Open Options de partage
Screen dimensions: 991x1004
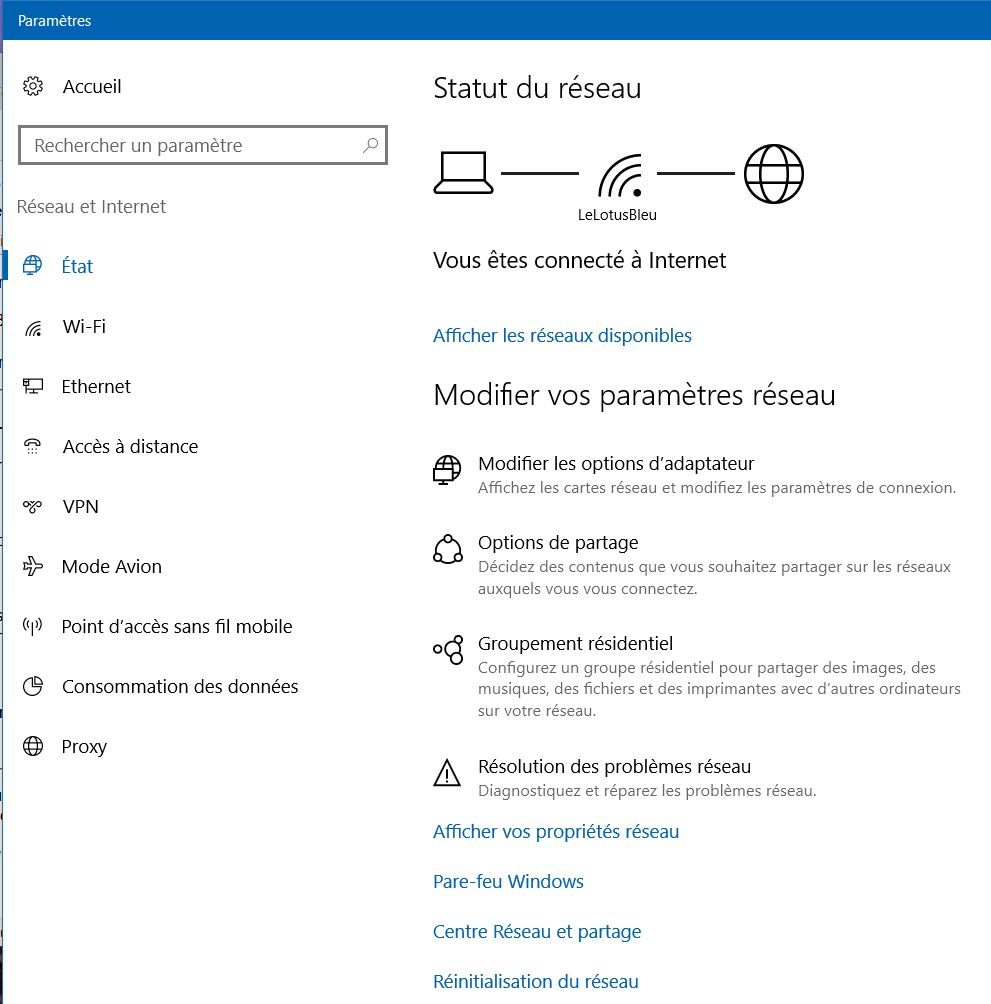tap(558, 543)
